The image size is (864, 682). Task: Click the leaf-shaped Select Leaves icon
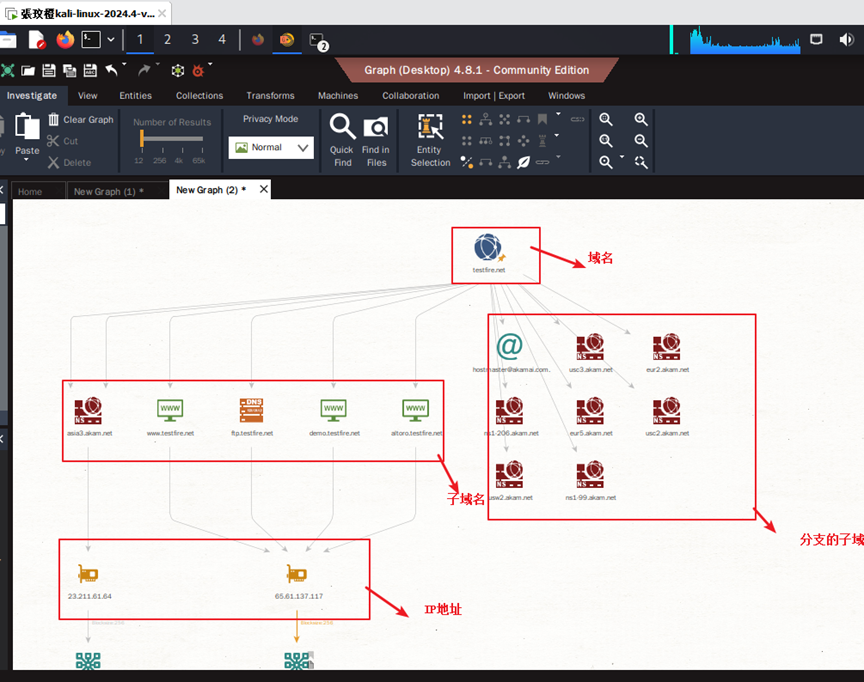[x=523, y=162]
